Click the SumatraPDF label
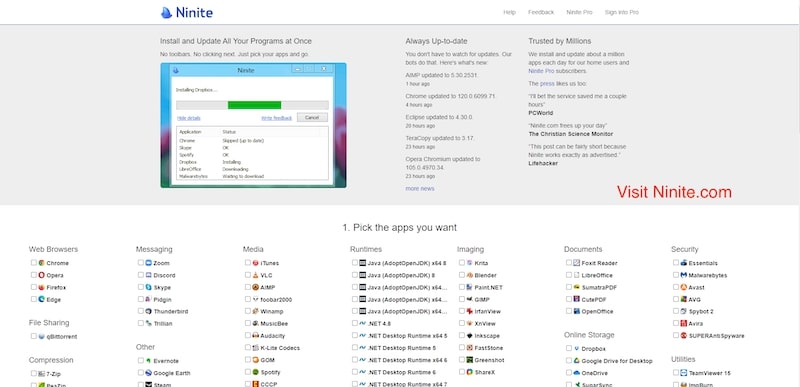The height and width of the screenshot is (387, 800). click(599, 288)
